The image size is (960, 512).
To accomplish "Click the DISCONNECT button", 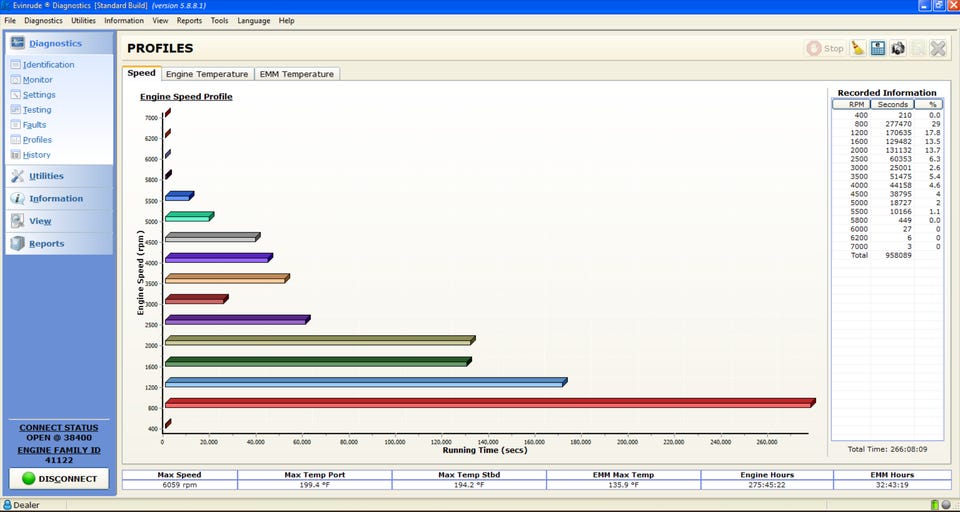I will [x=59, y=479].
